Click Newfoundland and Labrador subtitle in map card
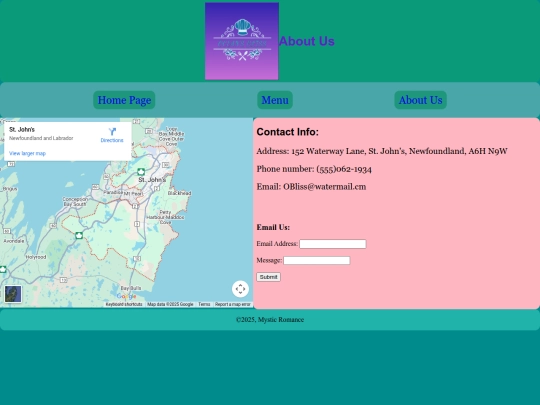Viewport: 540px width, 405px height. 41,138
